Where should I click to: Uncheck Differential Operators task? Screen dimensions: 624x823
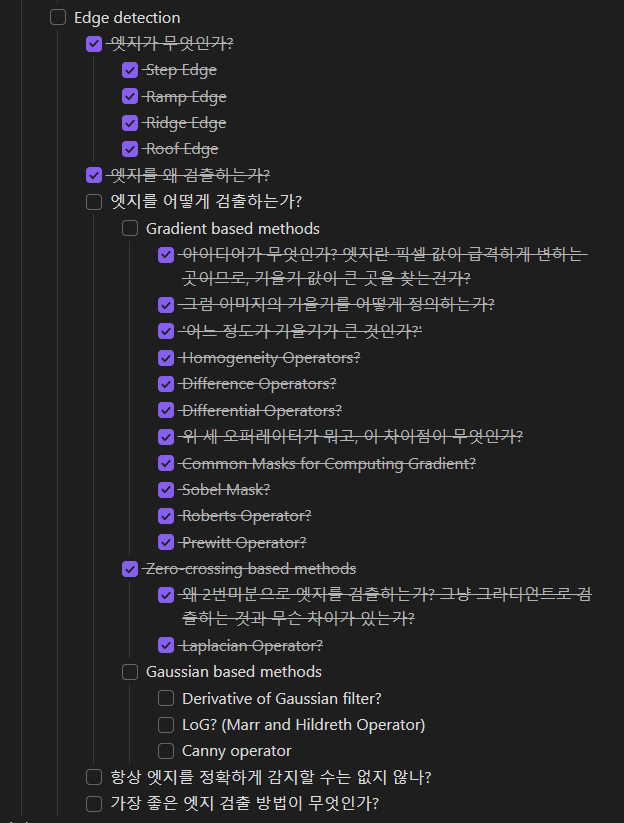pos(166,410)
